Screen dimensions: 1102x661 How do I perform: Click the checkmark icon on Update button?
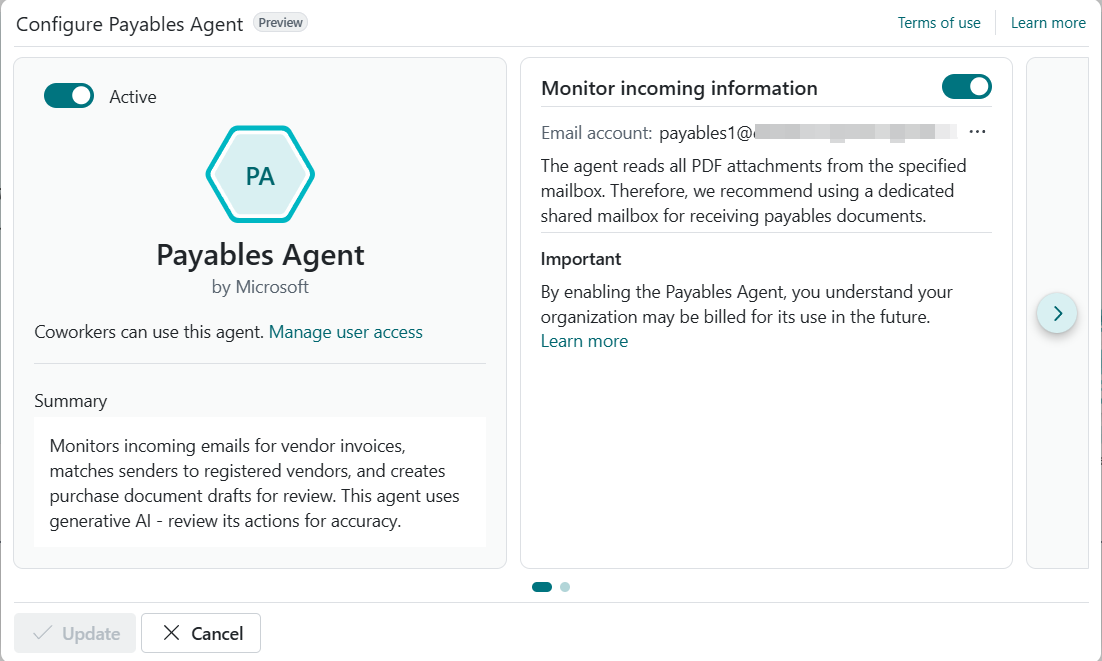42,632
